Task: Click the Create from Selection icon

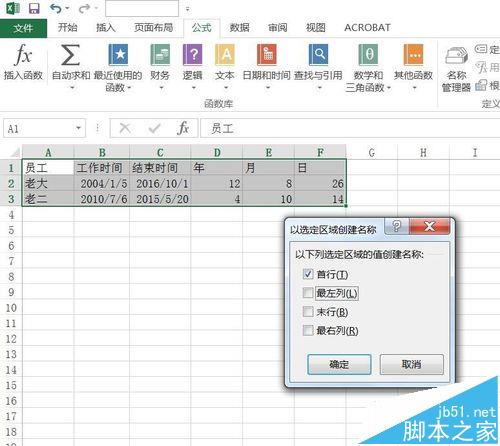Action: 481,85
